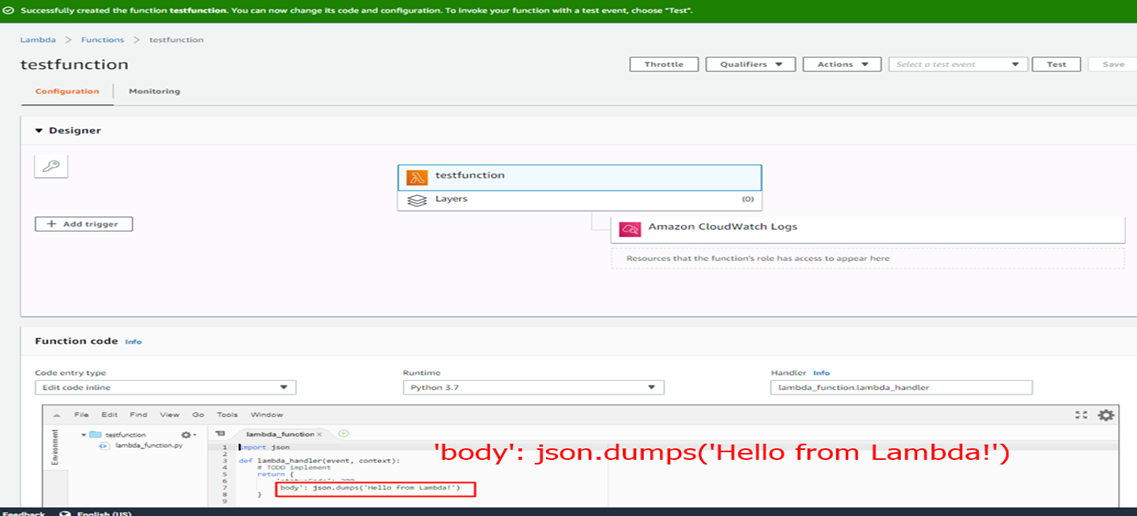Screen dimensions: 1137x516
Task: Open the Code entry type dropdown
Action: click(x=165, y=388)
